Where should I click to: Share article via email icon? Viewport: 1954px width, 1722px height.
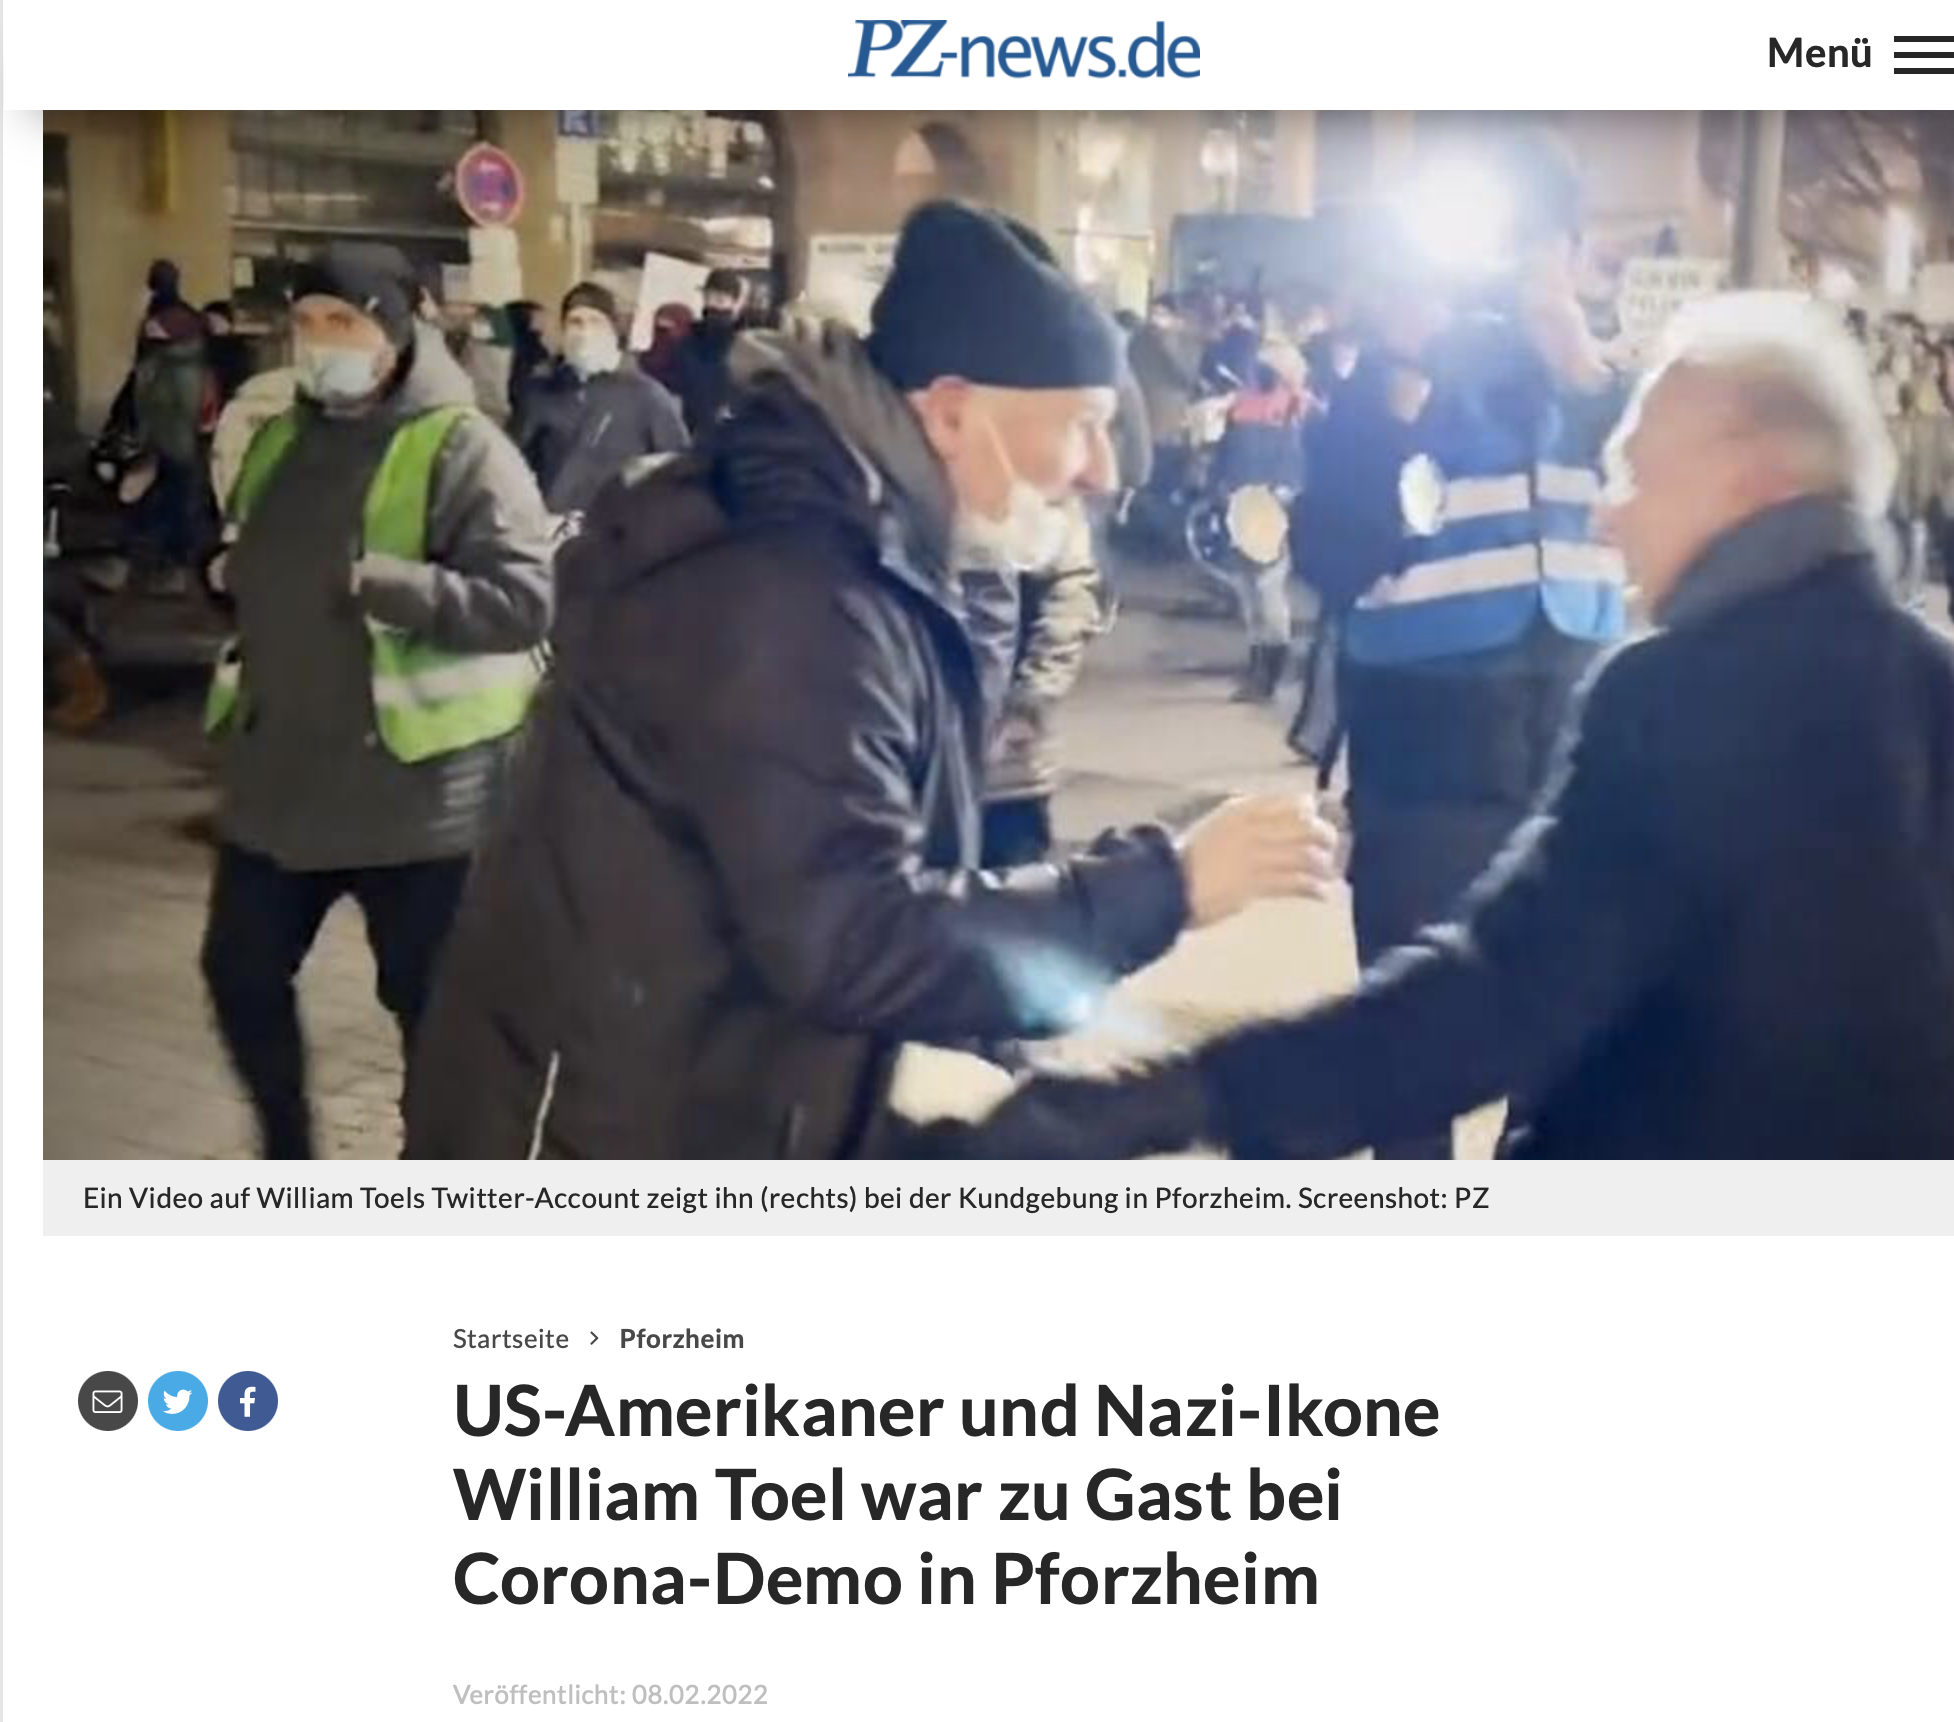click(x=108, y=1401)
